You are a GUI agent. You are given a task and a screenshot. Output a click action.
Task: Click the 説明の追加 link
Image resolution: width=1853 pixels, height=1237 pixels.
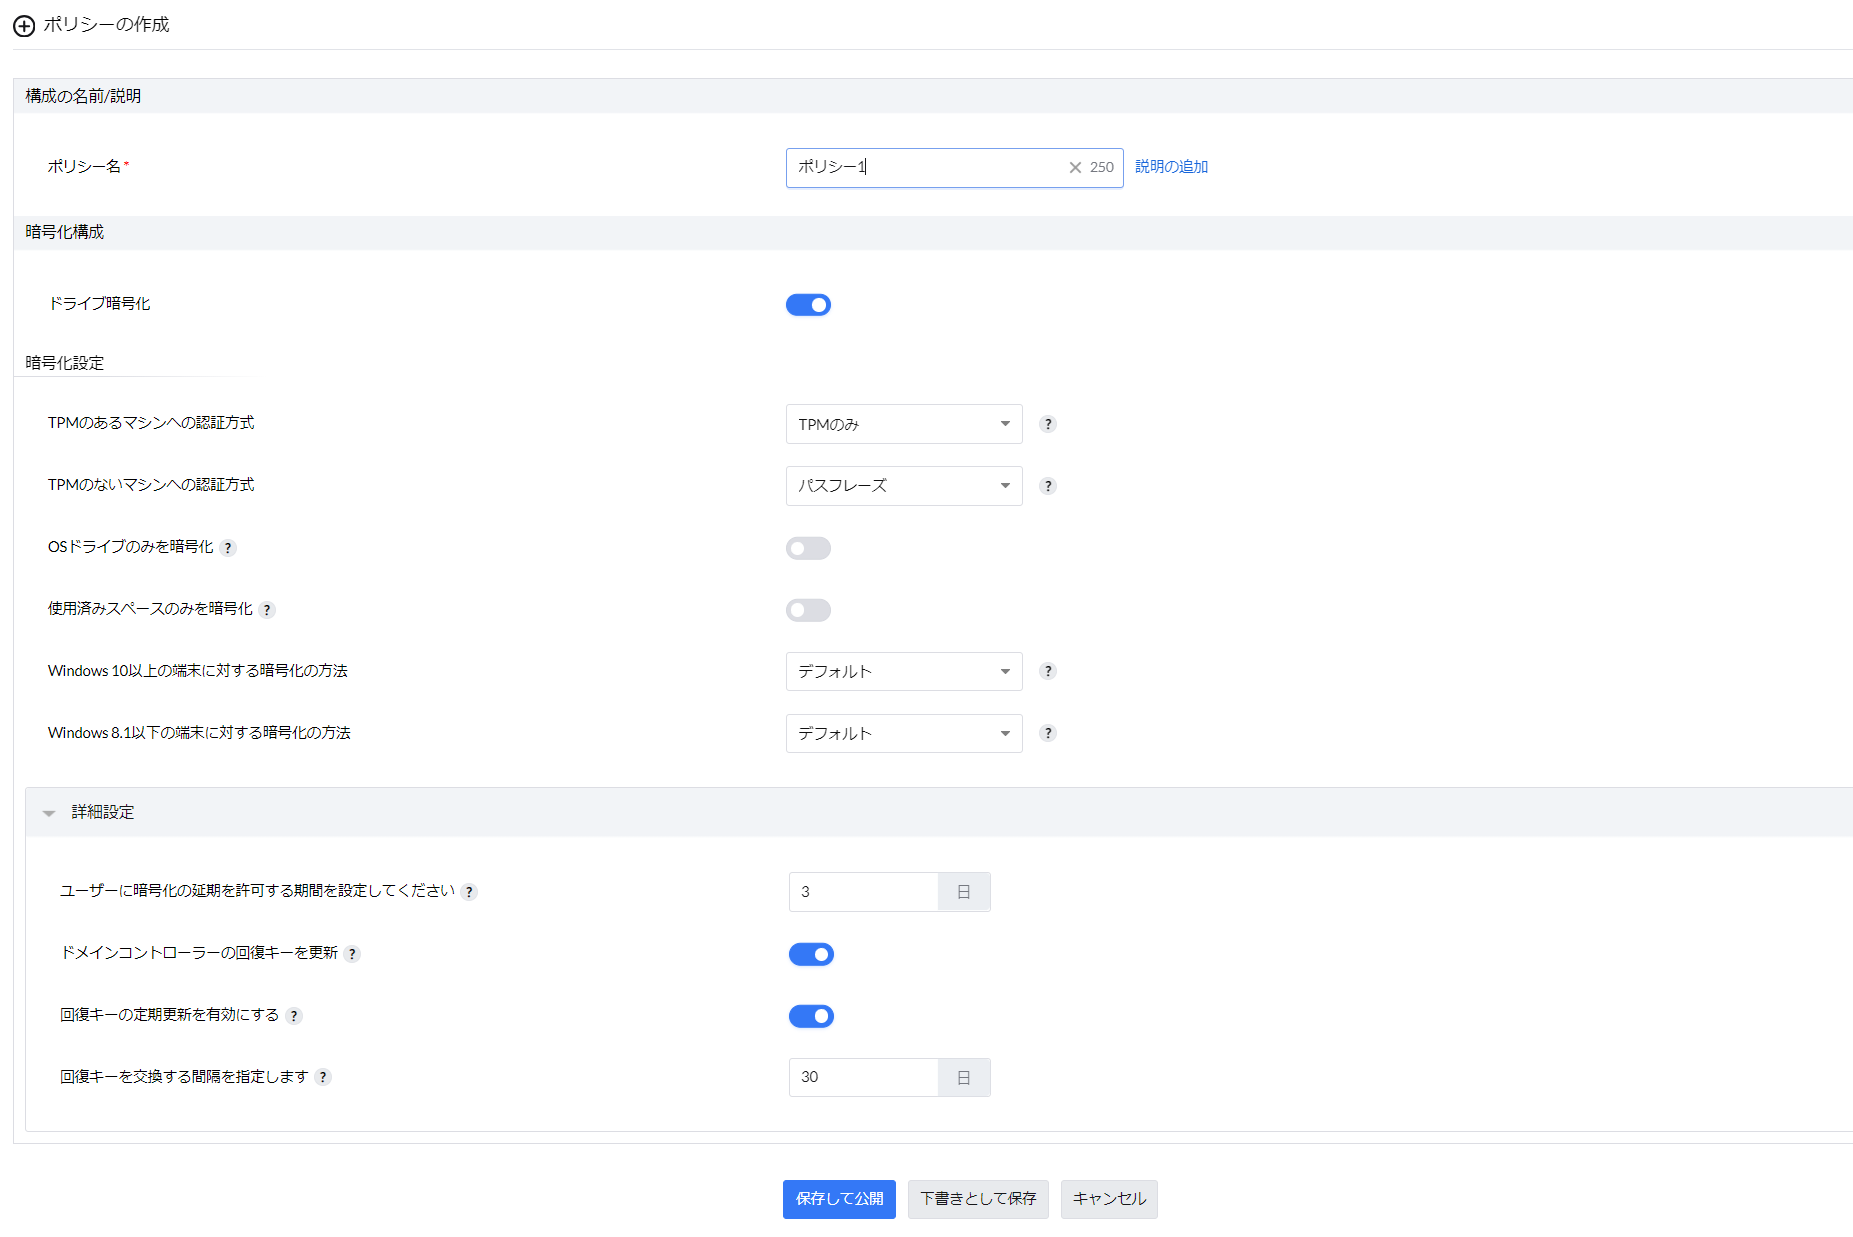click(x=1171, y=167)
